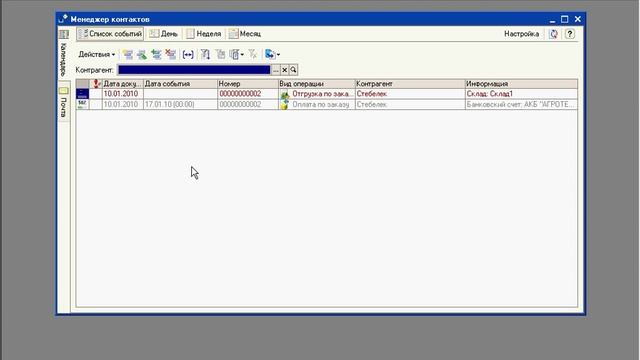
Task: Switch to the Месяц view
Action: click(245, 34)
